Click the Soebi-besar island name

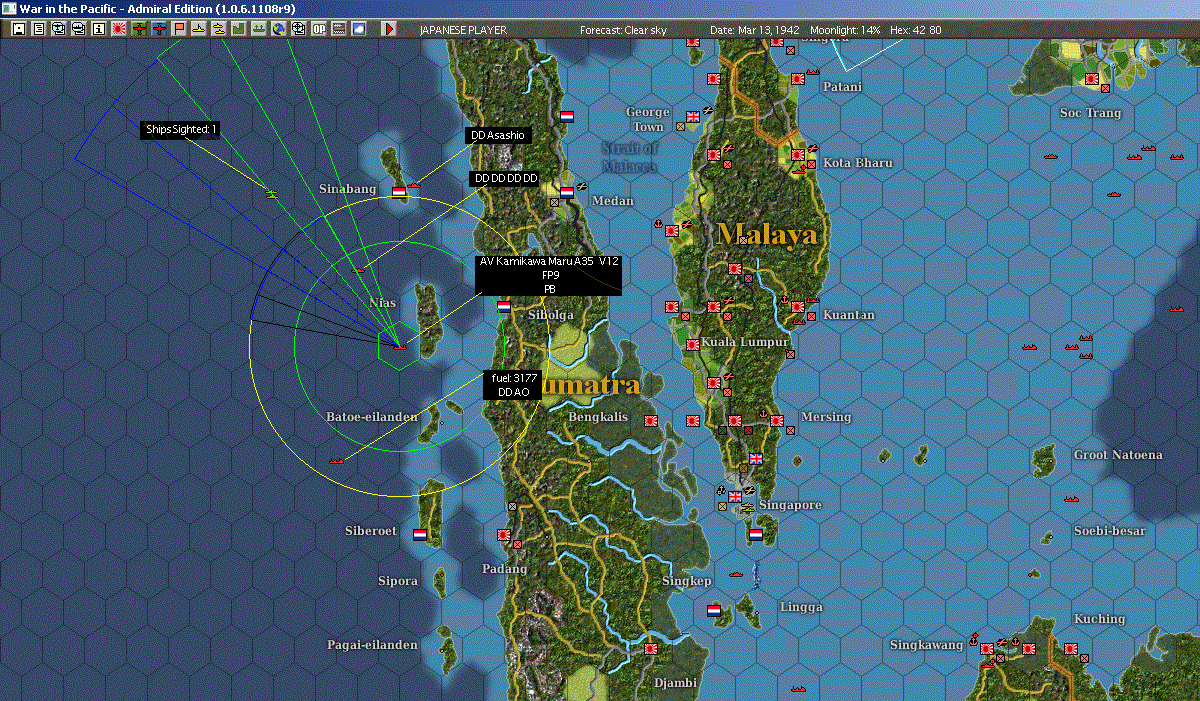pos(1108,530)
